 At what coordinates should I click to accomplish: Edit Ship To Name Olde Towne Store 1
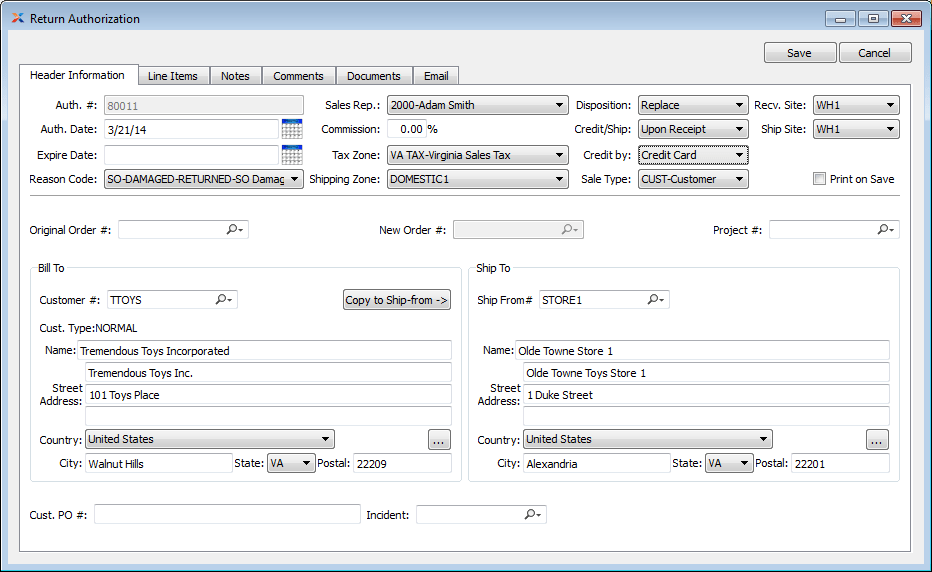(x=703, y=350)
